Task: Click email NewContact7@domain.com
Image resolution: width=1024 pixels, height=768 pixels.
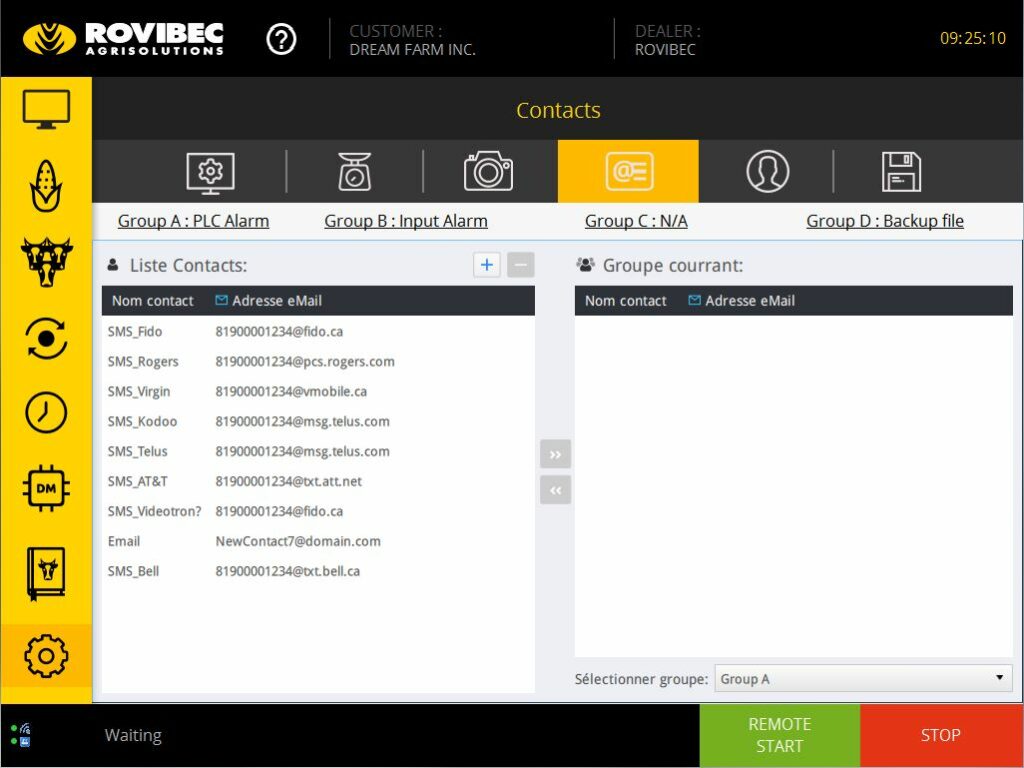Action: [x=298, y=541]
